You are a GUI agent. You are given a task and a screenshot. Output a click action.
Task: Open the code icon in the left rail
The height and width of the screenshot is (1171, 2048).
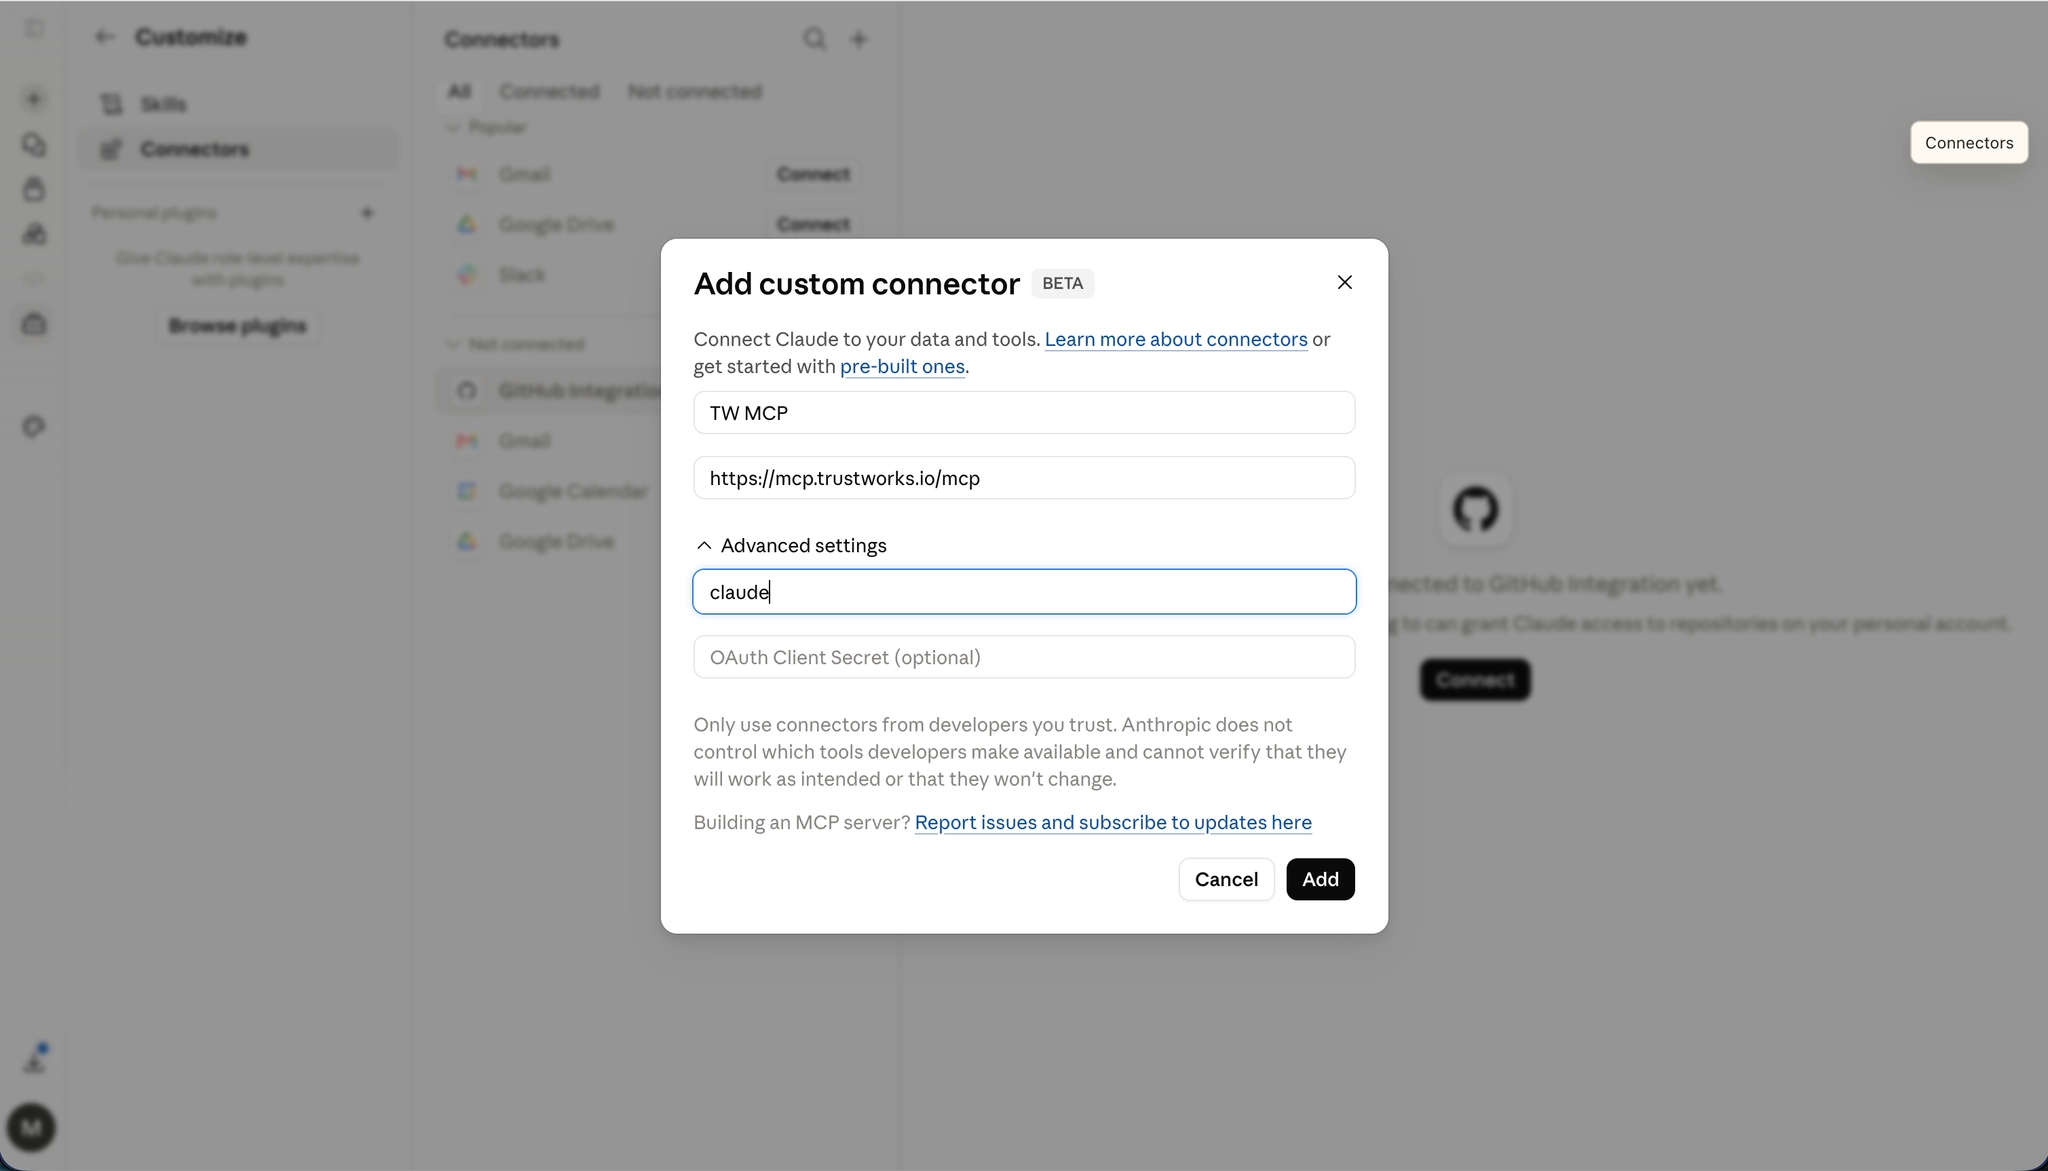(x=34, y=279)
